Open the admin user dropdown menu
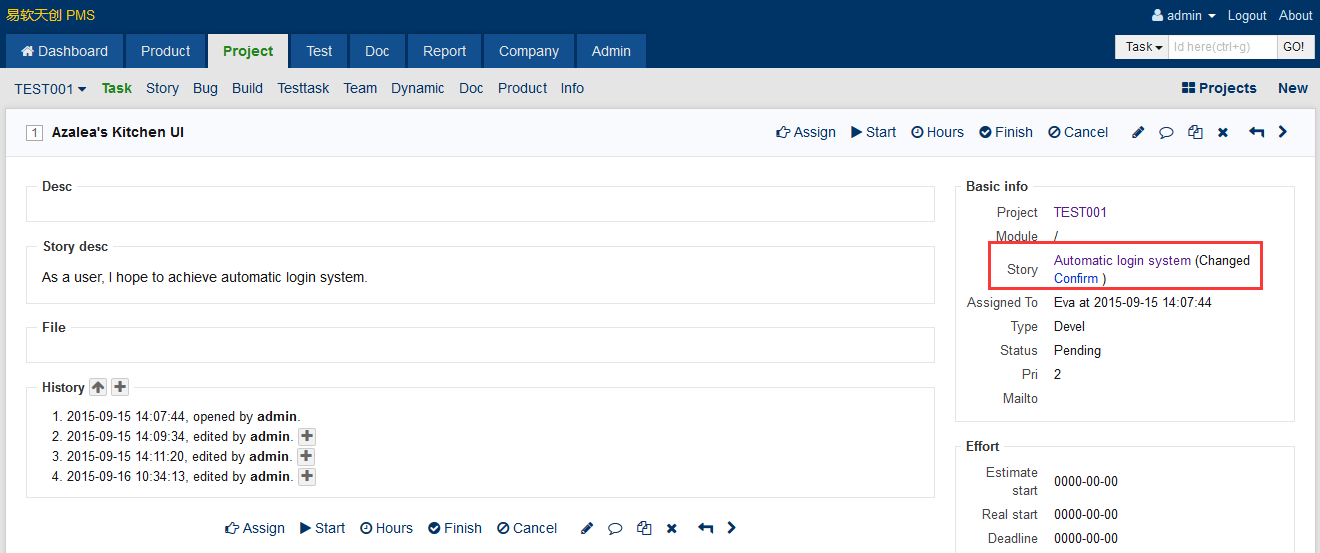 (1184, 16)
